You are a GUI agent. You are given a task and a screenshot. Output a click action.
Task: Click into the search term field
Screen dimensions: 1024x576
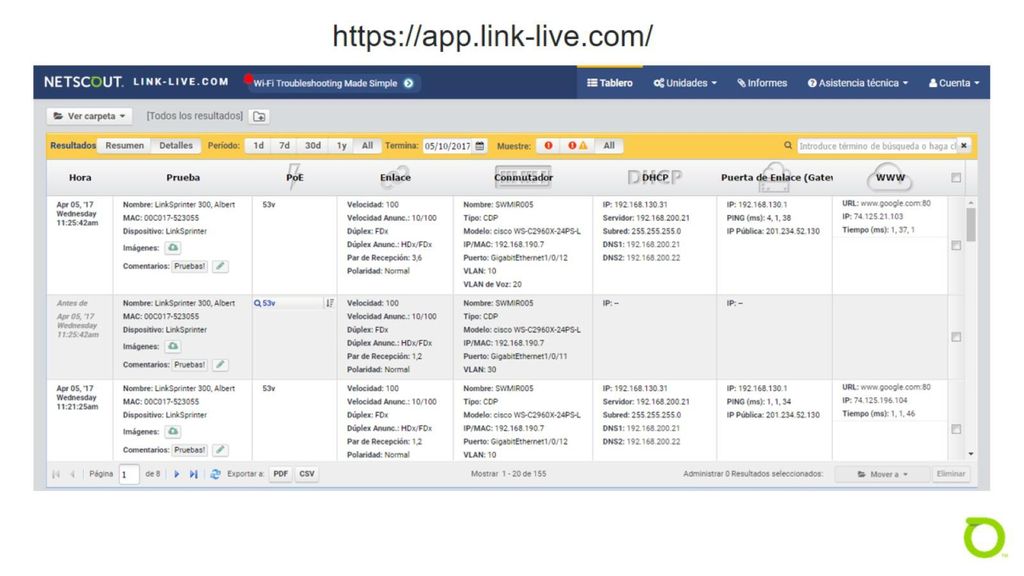(876, 146)
